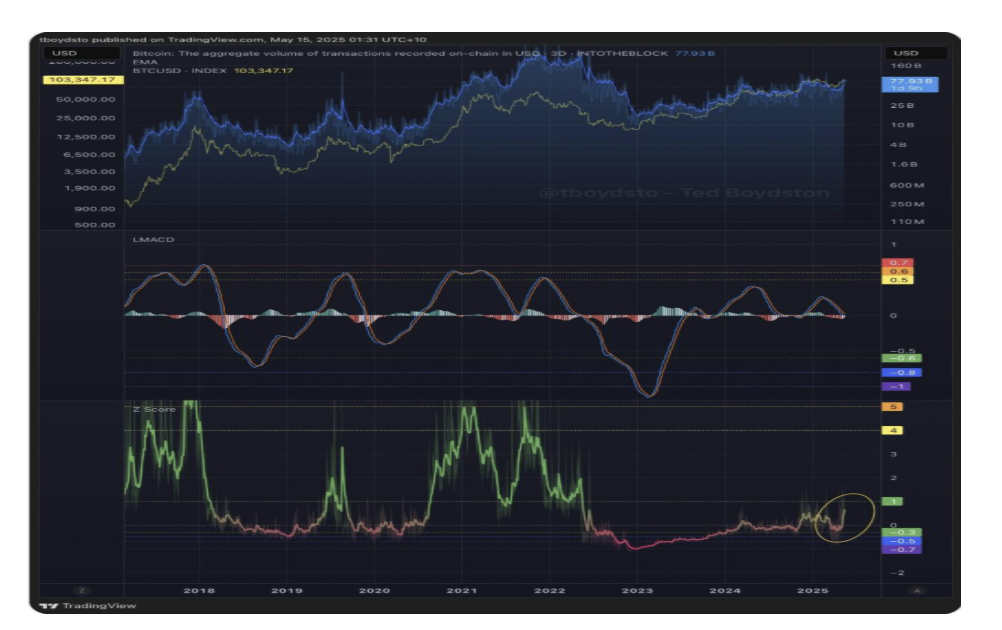
Task: Click the TradingView logo at the chart footer
Action: click(x=88, y=606)
